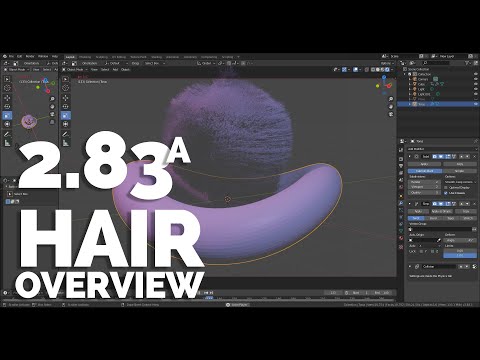Screen dimensions: 480x360
Task: Select Bend deform mode
Action: 433,218
